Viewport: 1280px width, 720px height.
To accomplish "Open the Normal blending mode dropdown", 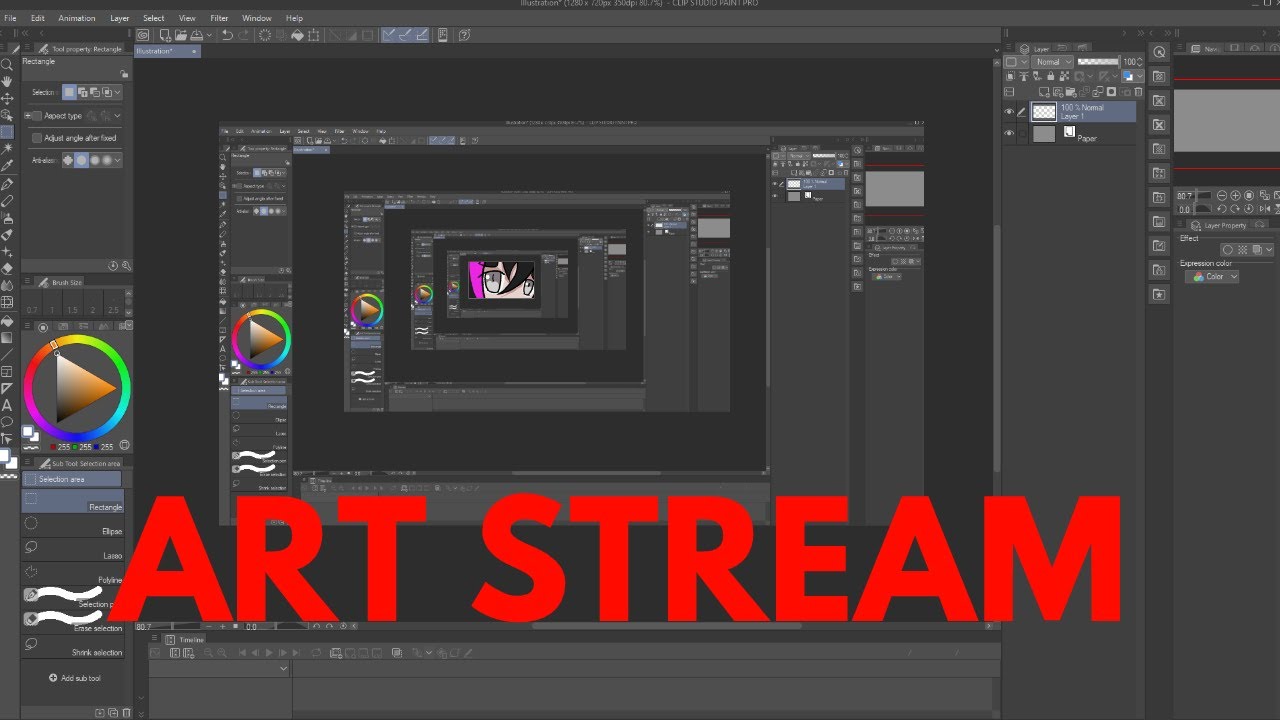I will [x=1053, y=62].
